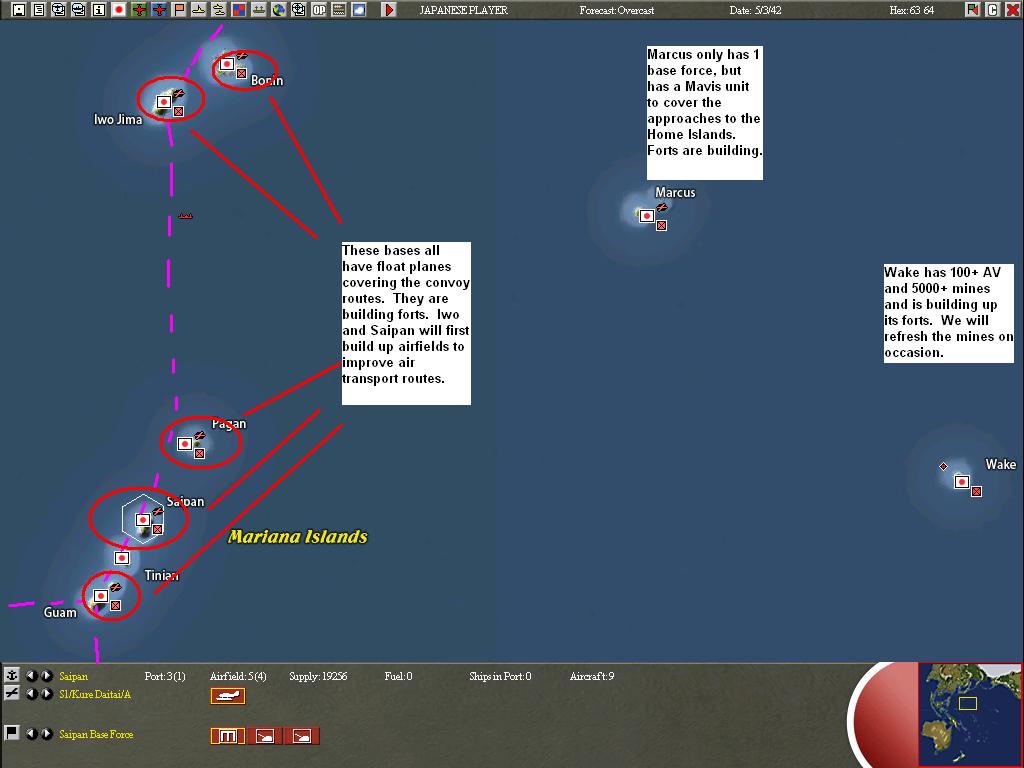Screen dimensions: 1024x768
Task: Click the green and red flag icon
Action: click(x=973, y=10)
